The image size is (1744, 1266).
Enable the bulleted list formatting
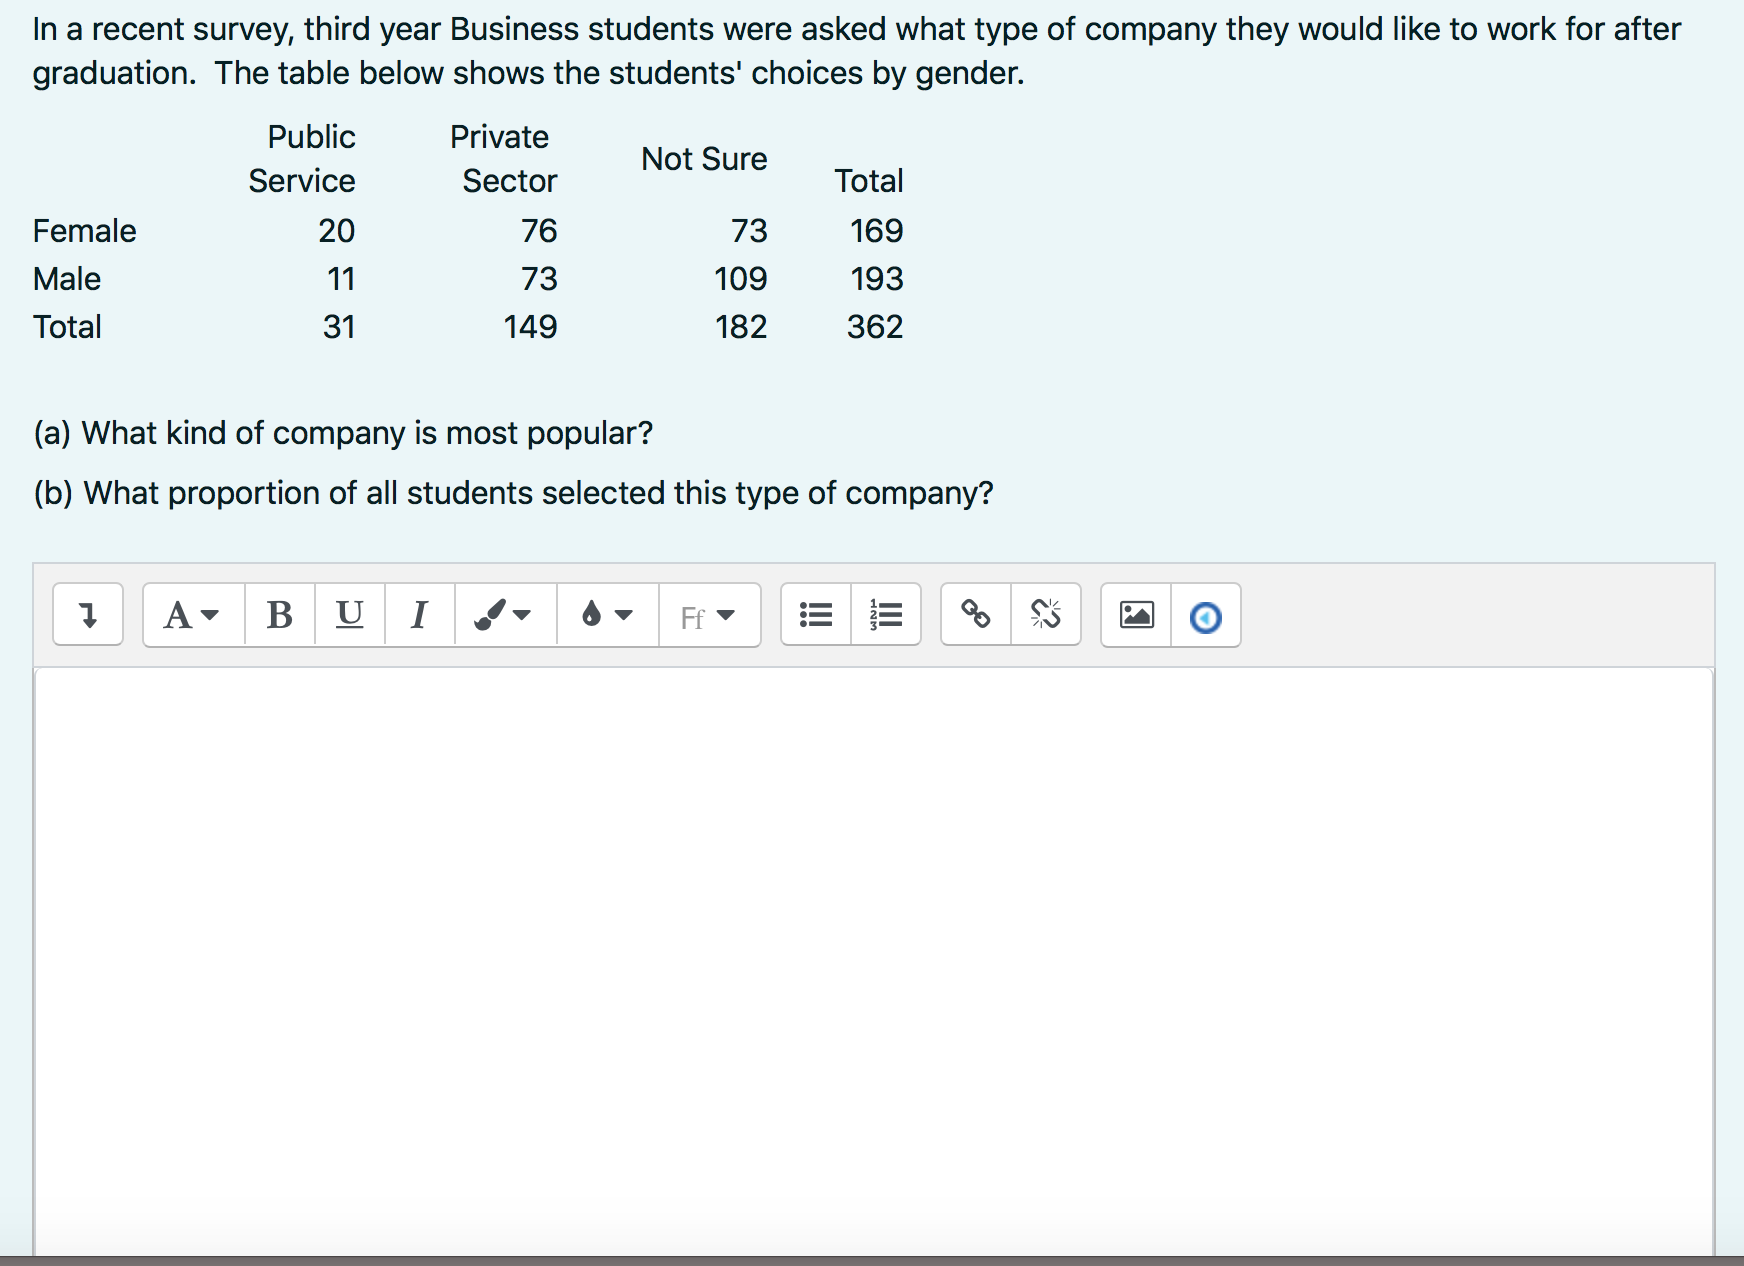click(x=814, y=615)
